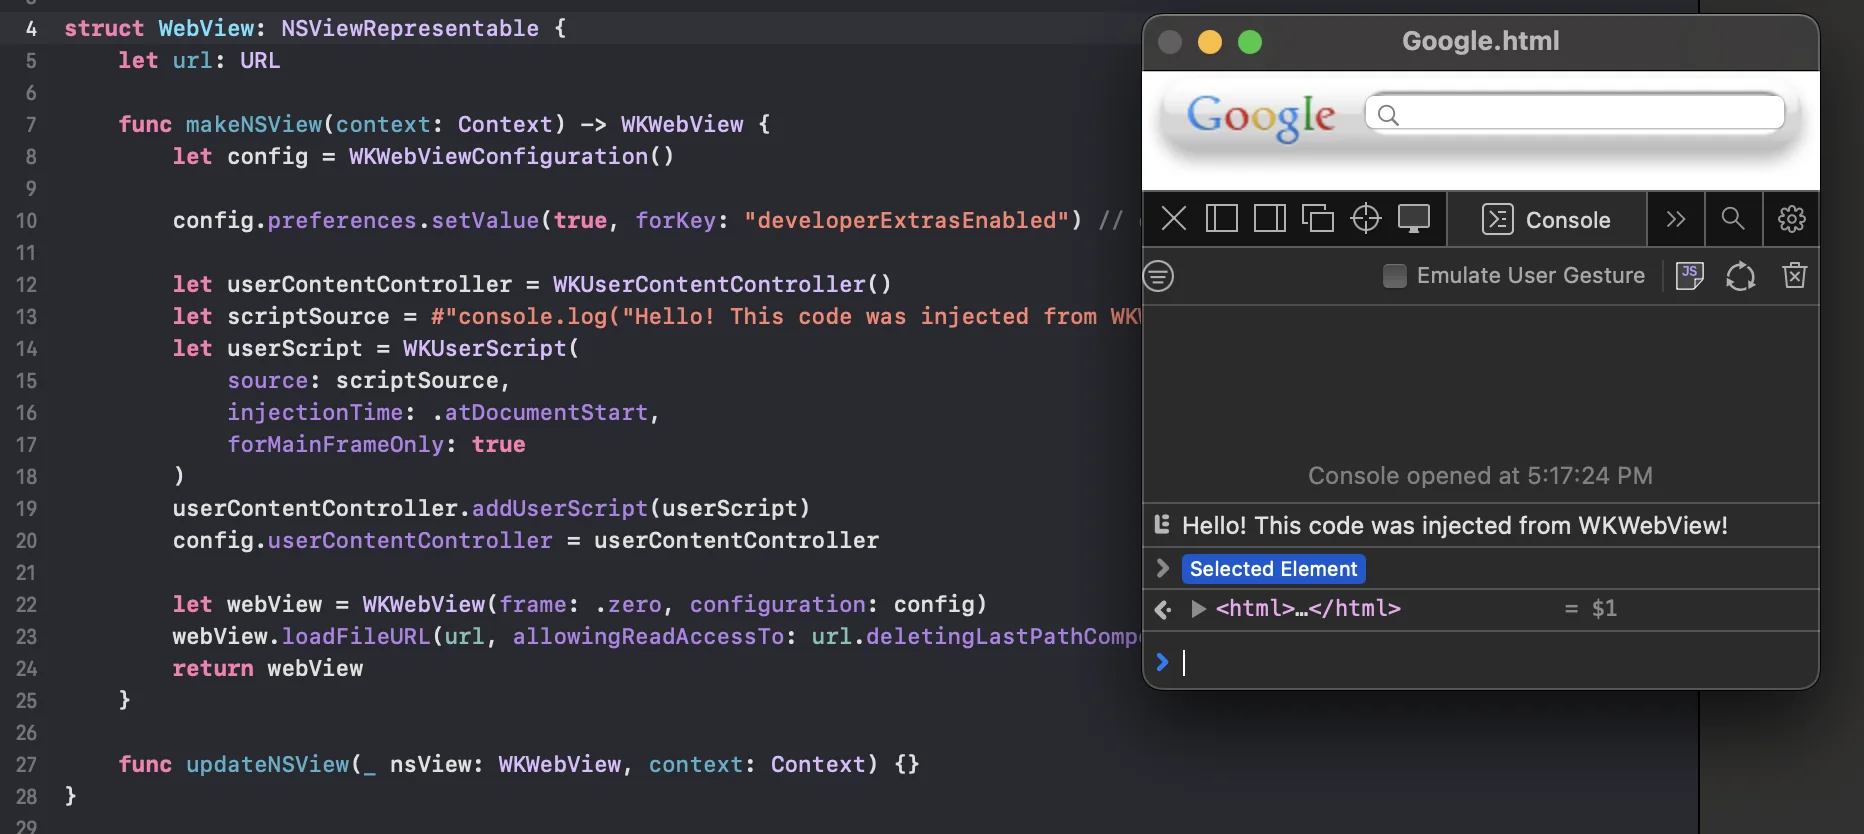This screenshot has height=834, width=1864.
Task: Expand the <html> node triangle
Action: [1198, 609]
